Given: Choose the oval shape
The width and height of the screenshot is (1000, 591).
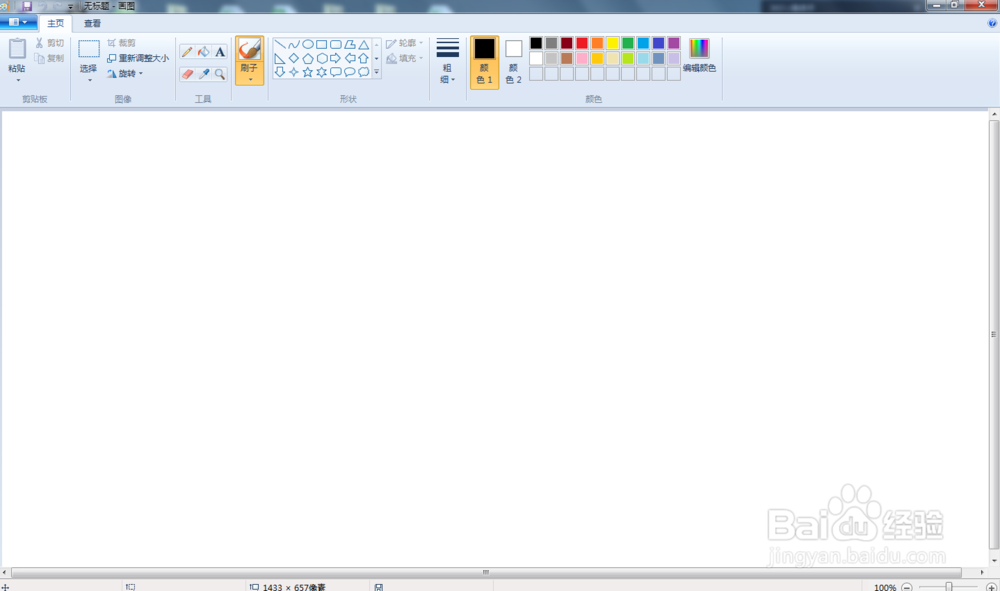Looking at the screenshot, I should (x=307, y=45).
